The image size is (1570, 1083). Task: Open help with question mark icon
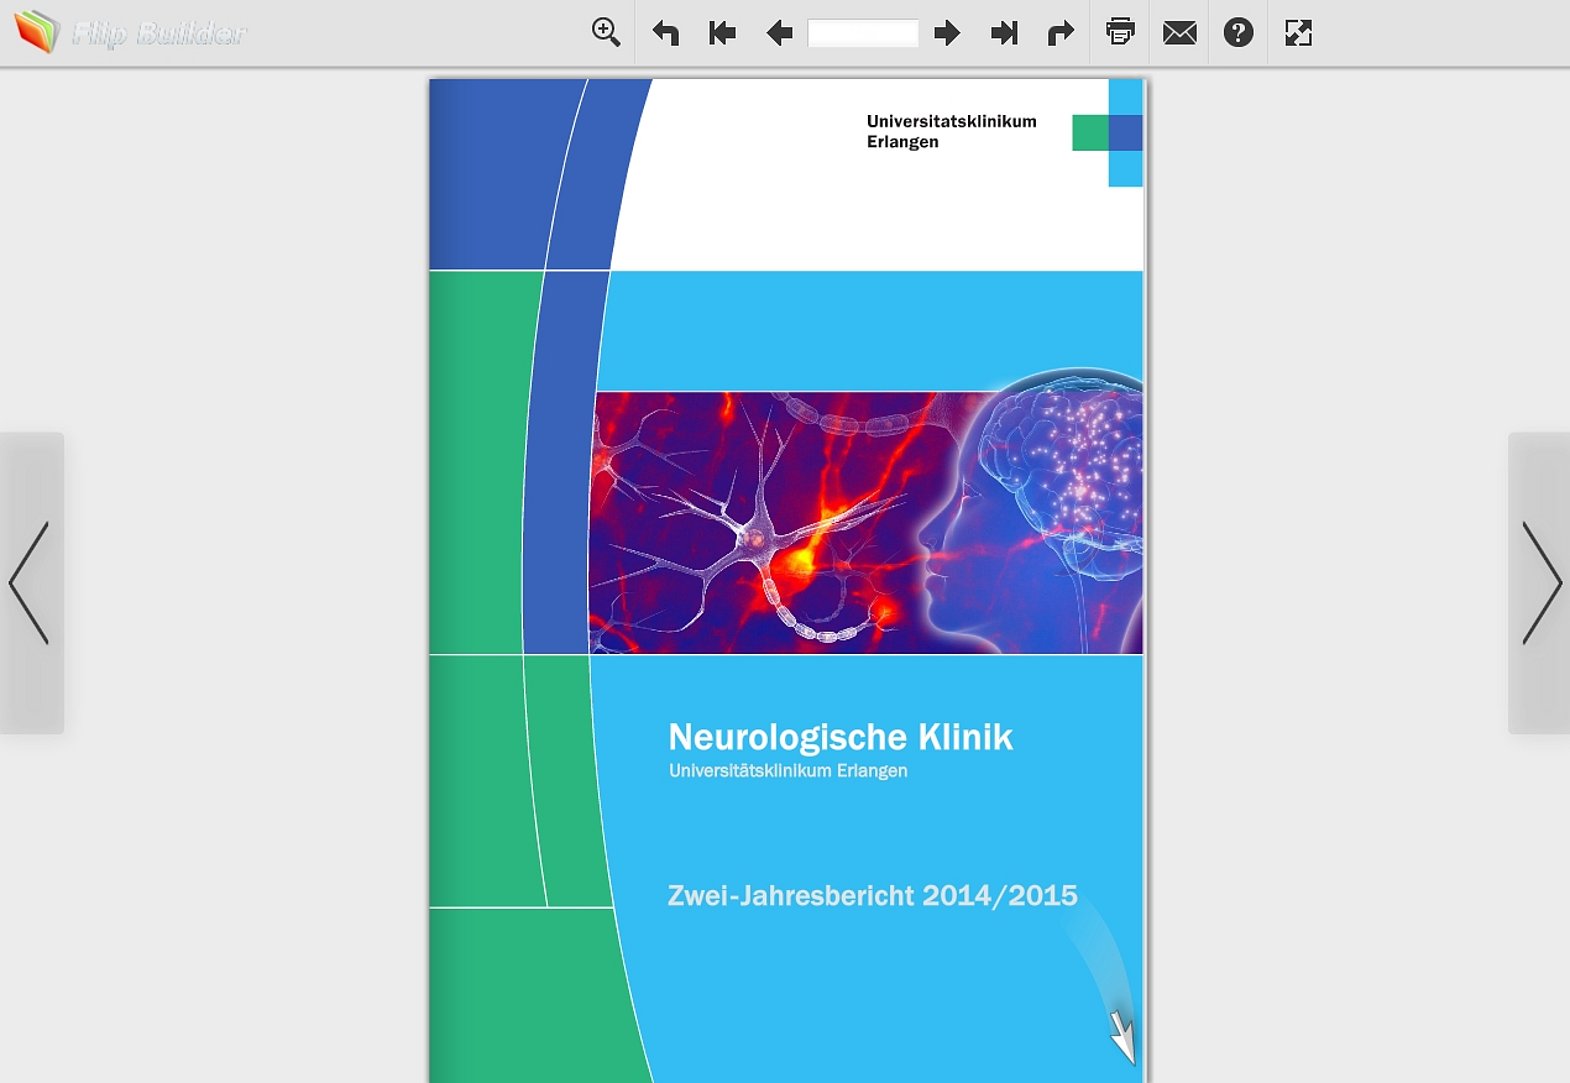1238,33
